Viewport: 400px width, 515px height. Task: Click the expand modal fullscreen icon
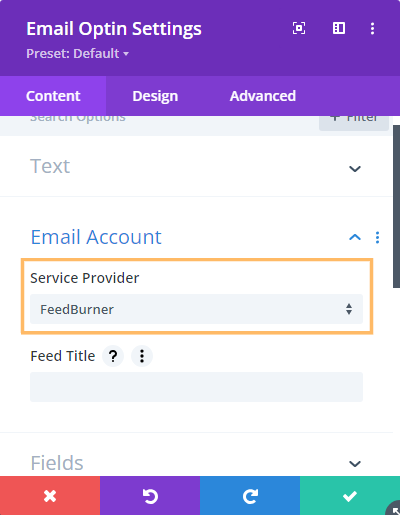tap(299, 28)
